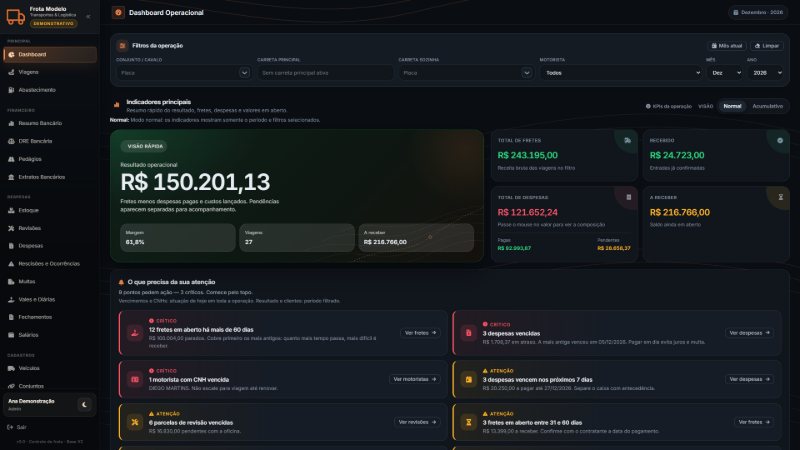
Task: Toggle dark mode moon button
Action: point(84,405)
